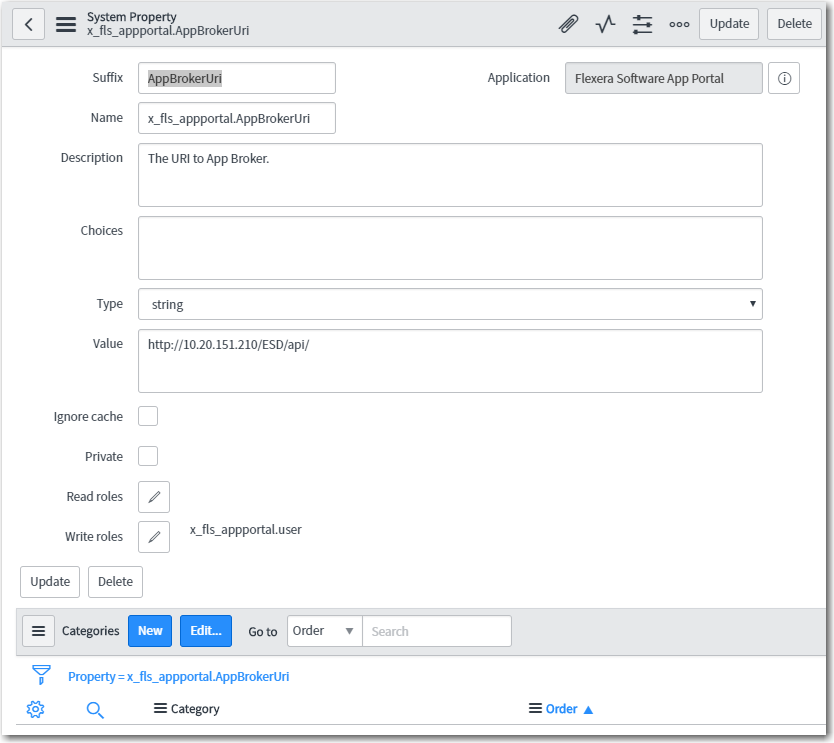The image size is (834, 743).
Task: Open more options ellipsis icon
Action: click(679, 24)
